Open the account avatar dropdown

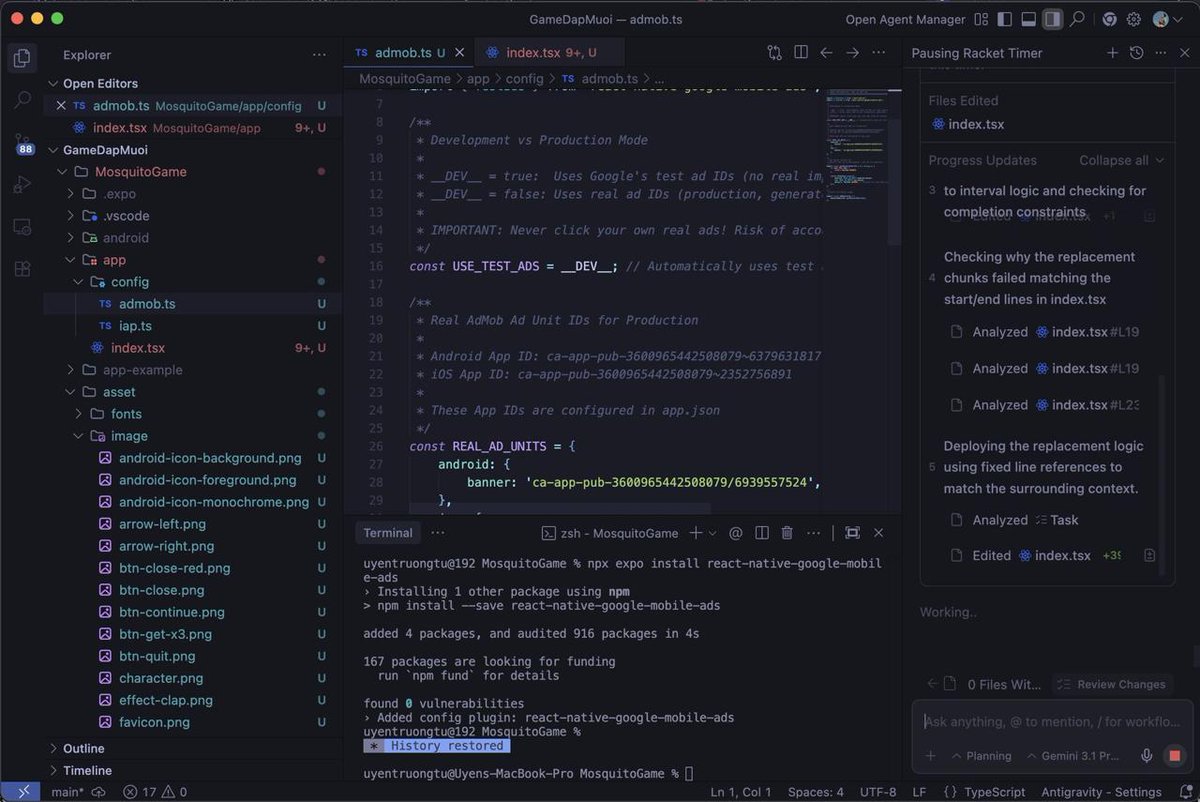pyautogui.click(x=1165, y=19)
